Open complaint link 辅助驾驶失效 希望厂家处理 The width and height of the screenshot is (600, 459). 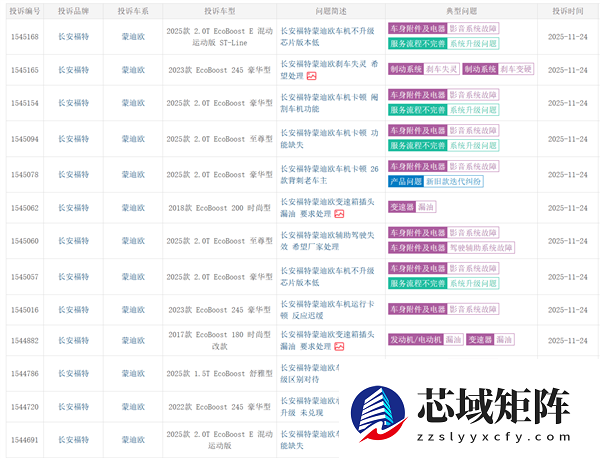pyautogui.click(x=328, y=241)
